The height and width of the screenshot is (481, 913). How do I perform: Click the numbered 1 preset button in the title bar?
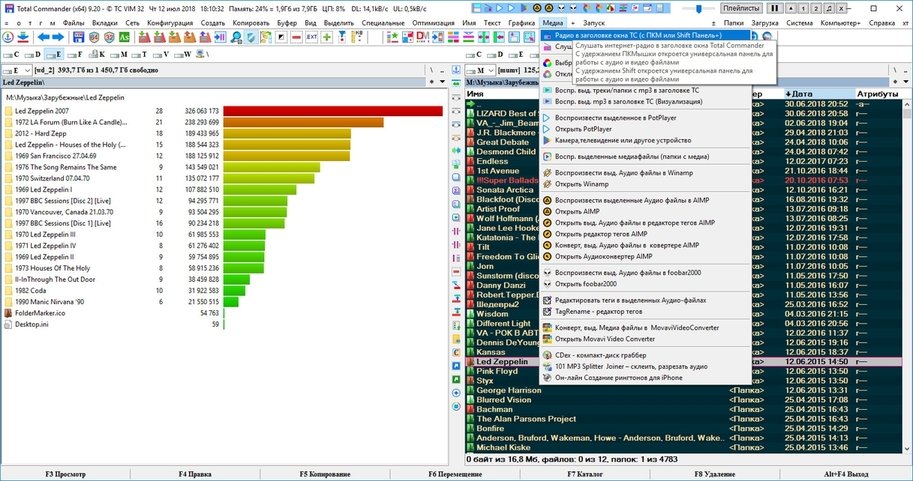(x=803, y=8)
